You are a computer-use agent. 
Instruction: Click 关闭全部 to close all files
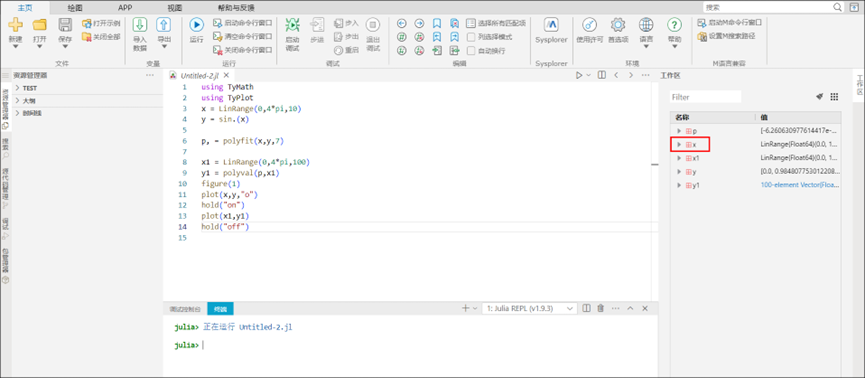[101, 36]
